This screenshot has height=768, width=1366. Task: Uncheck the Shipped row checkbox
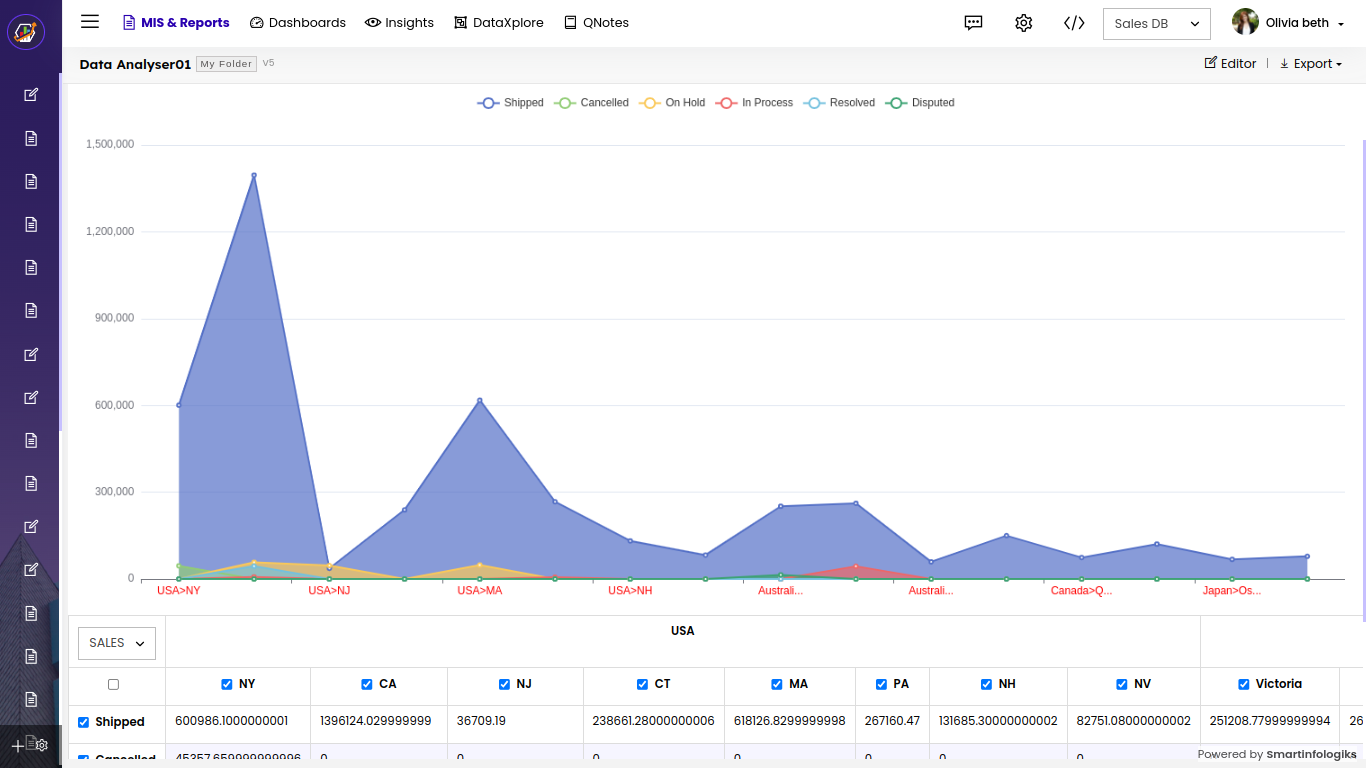click(84, 722)
